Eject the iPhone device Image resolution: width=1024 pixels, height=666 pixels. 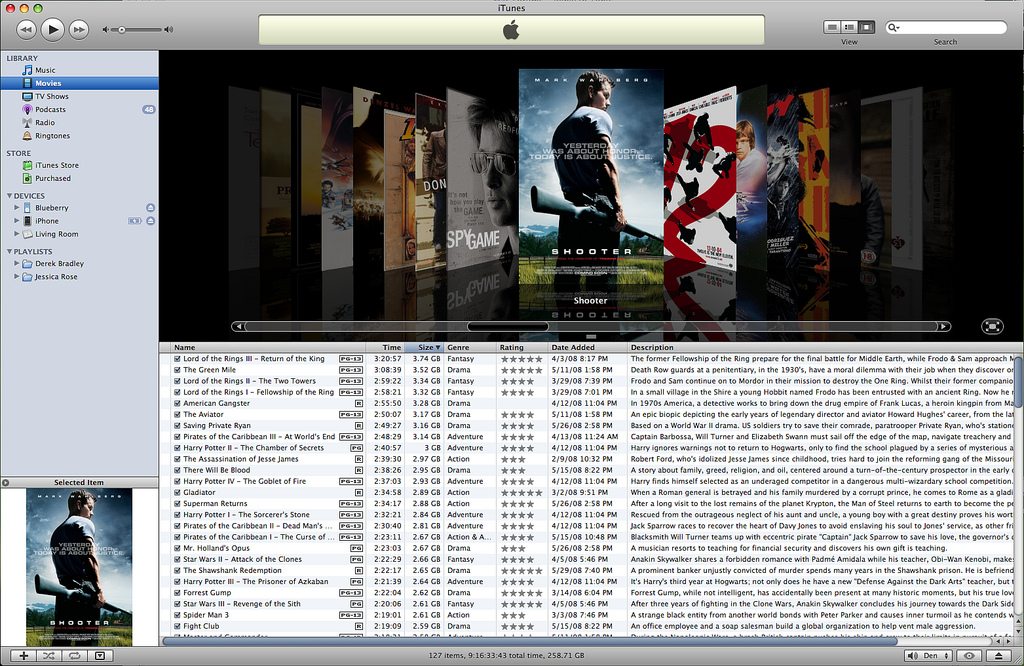click(150, 221)
